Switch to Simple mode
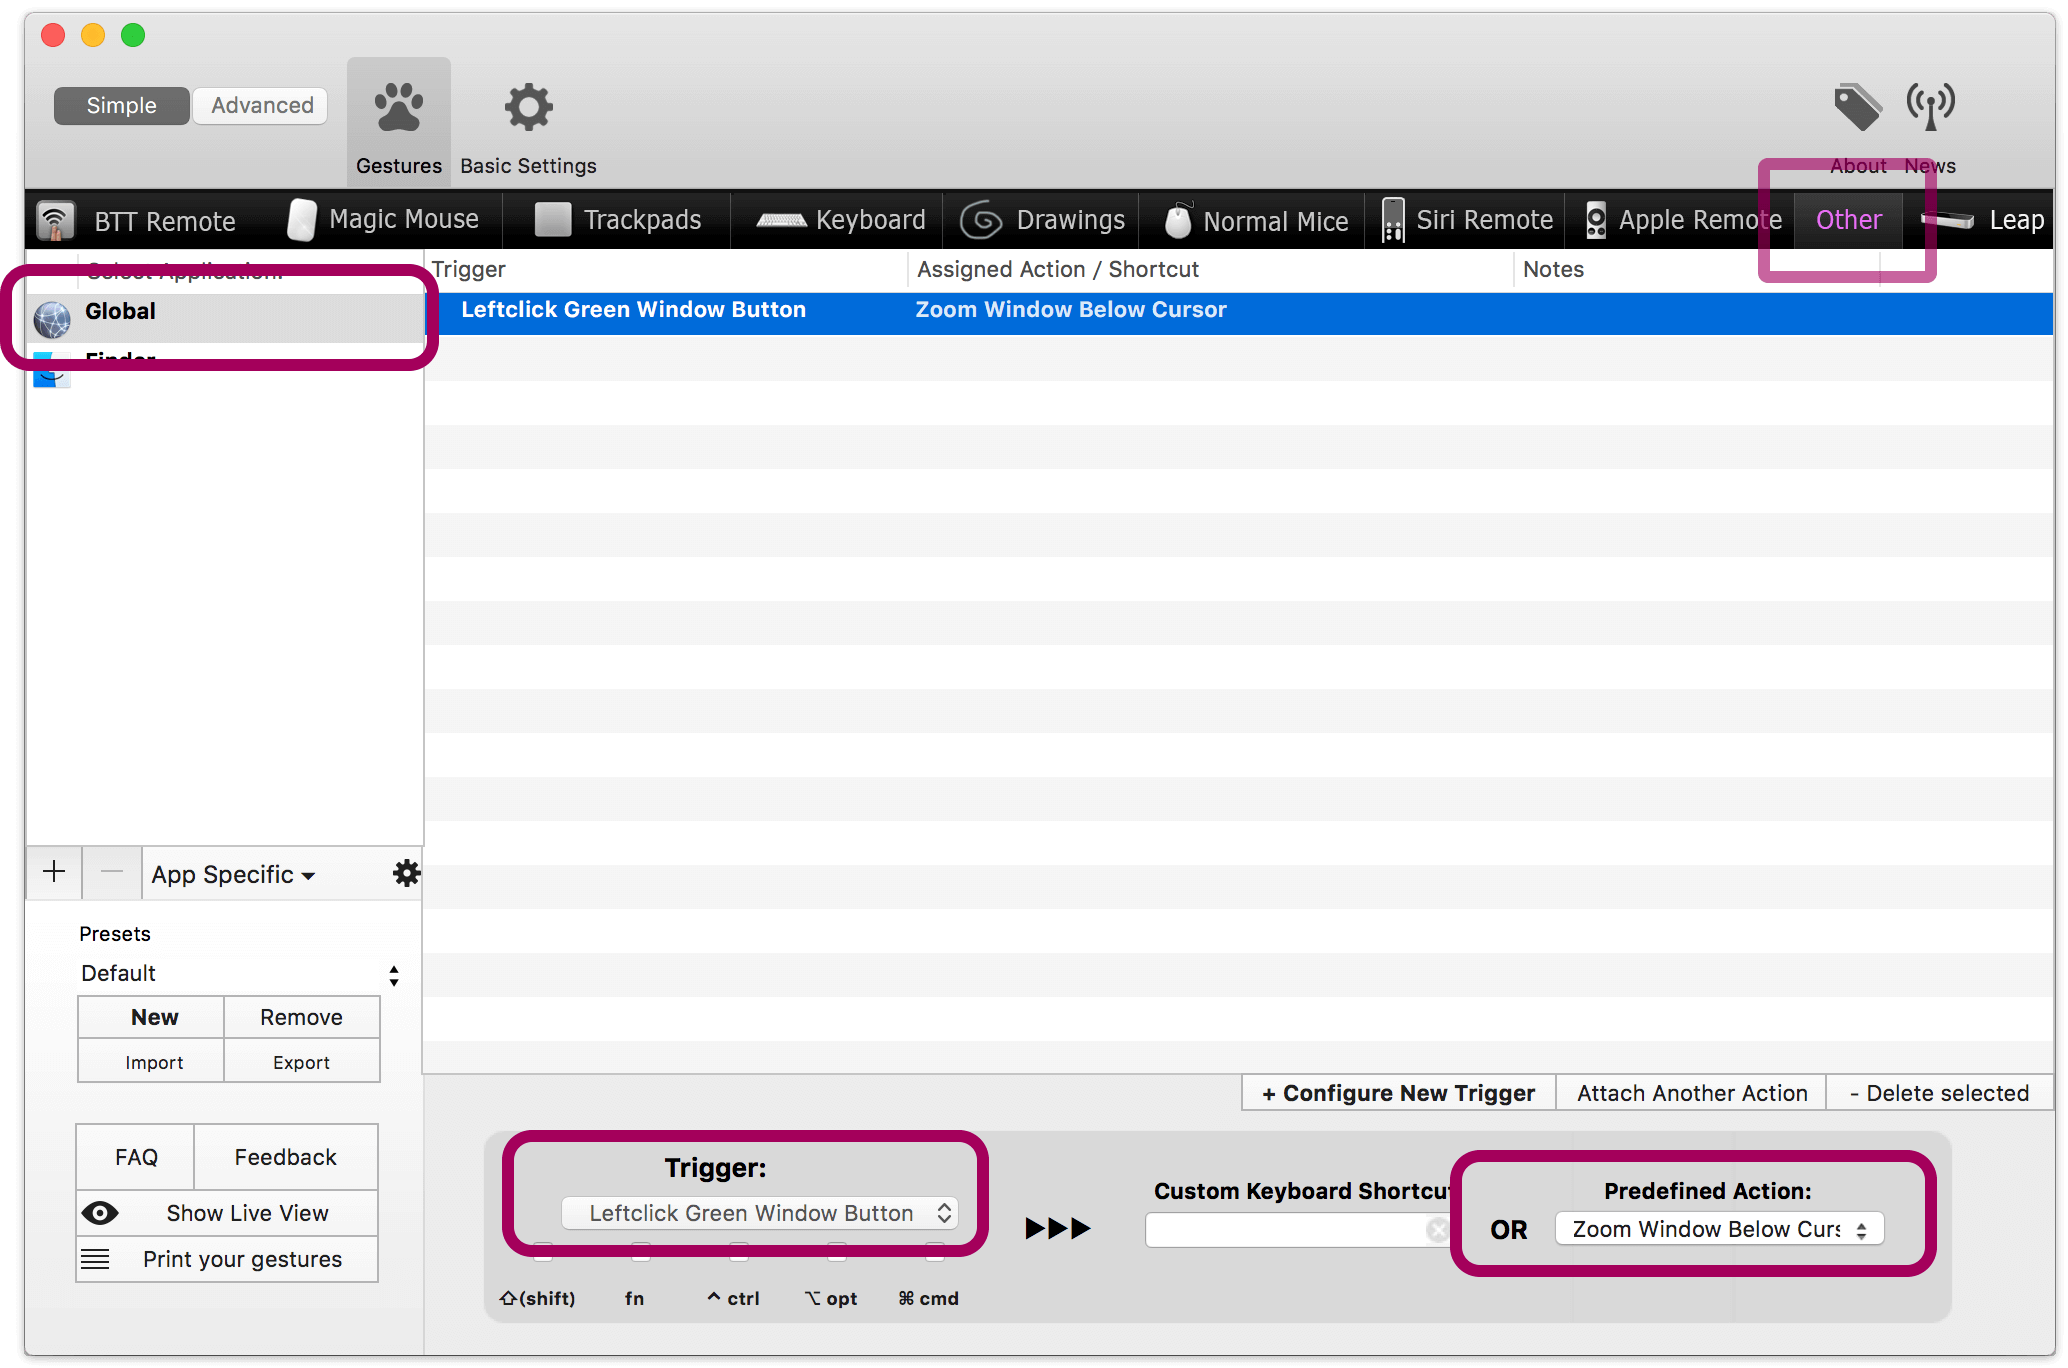The width and height of the screenshot is (2068, 1368). tap(122, 105)
